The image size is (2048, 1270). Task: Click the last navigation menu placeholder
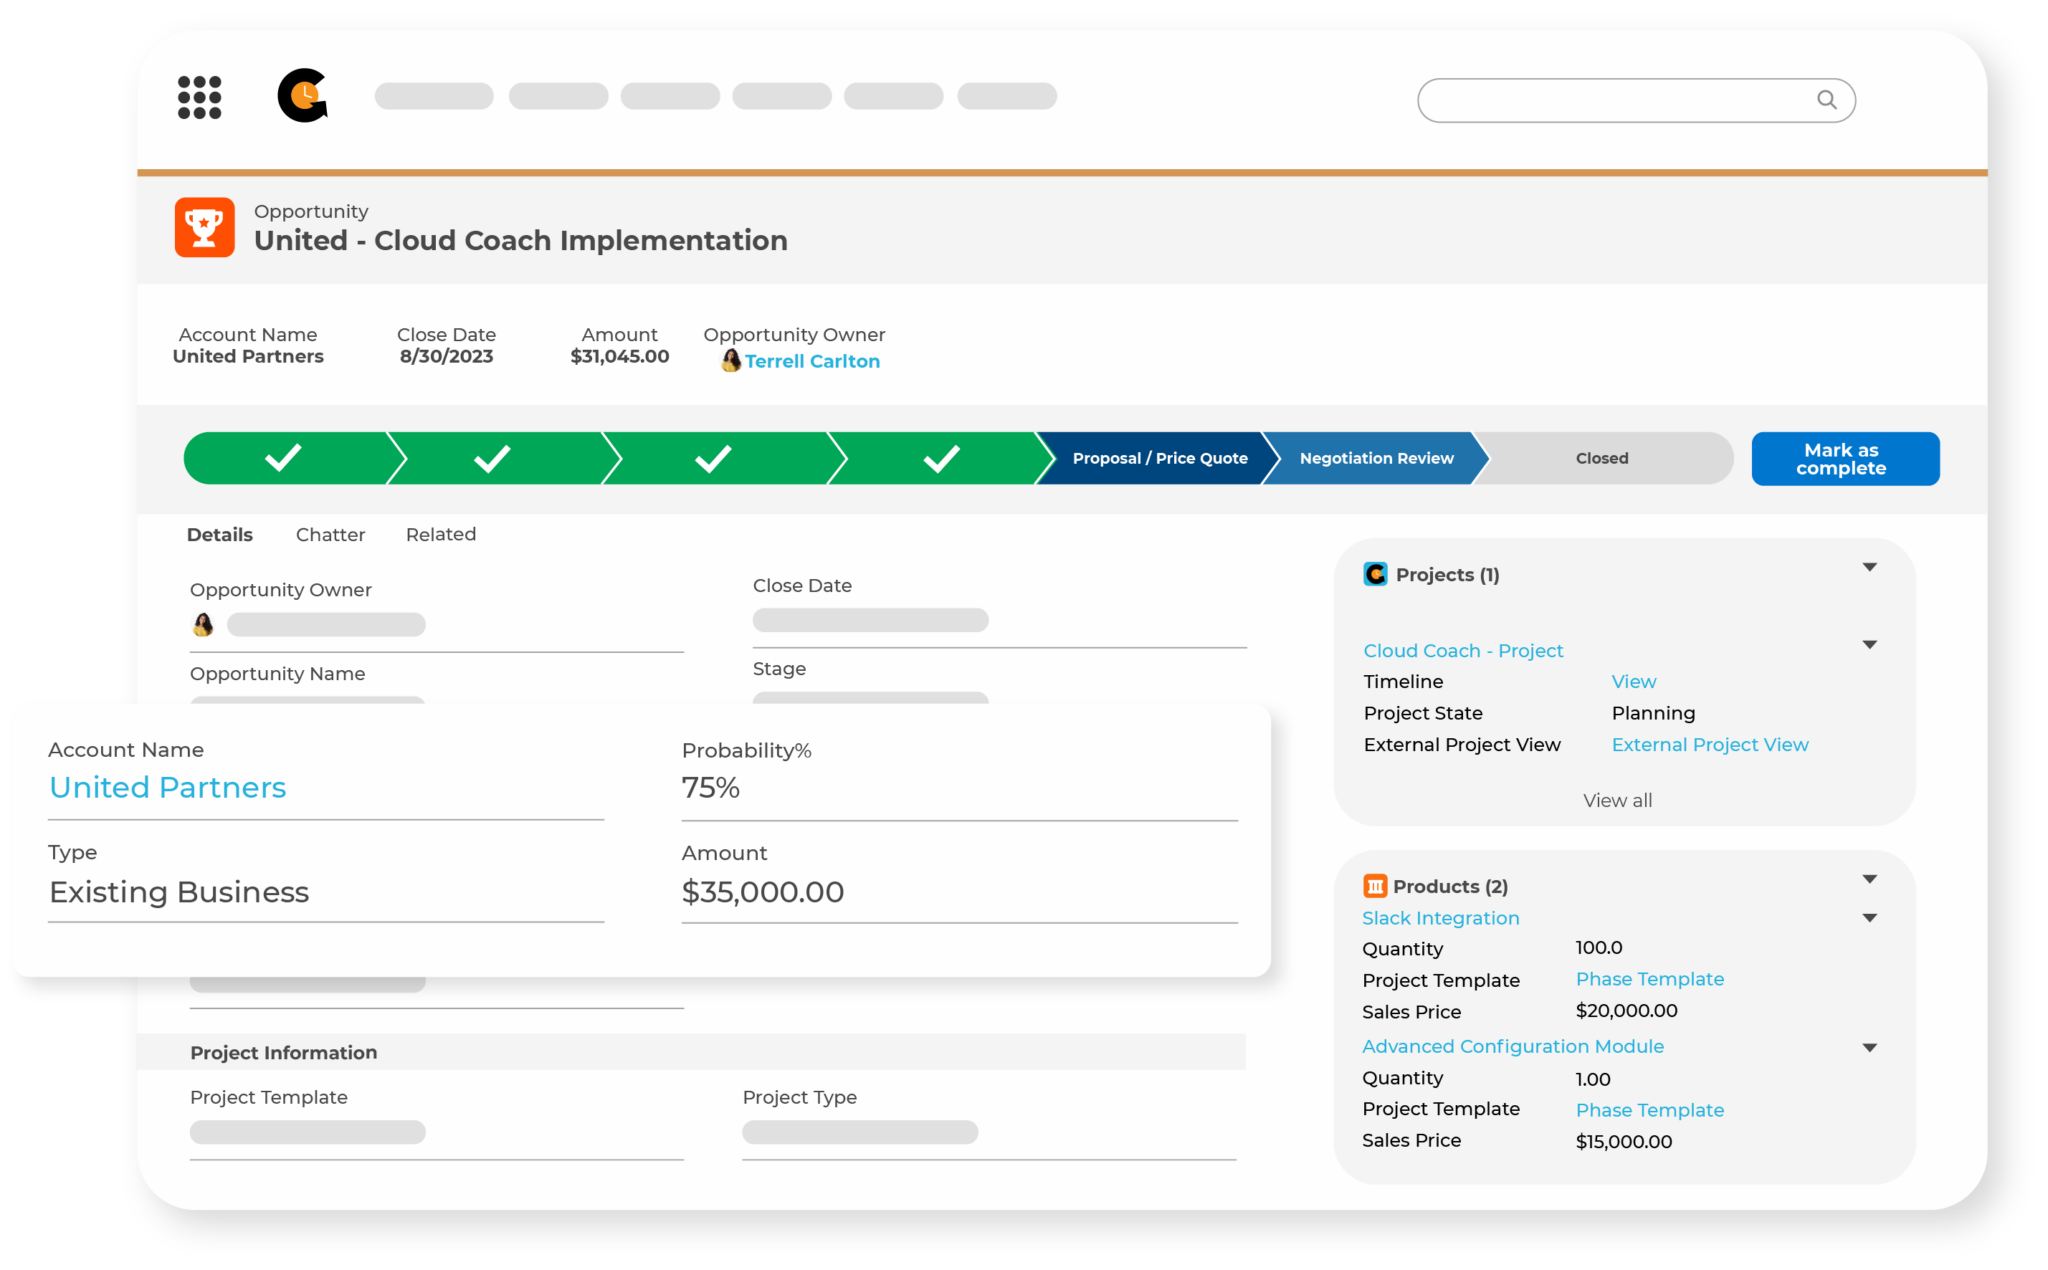1007,96
